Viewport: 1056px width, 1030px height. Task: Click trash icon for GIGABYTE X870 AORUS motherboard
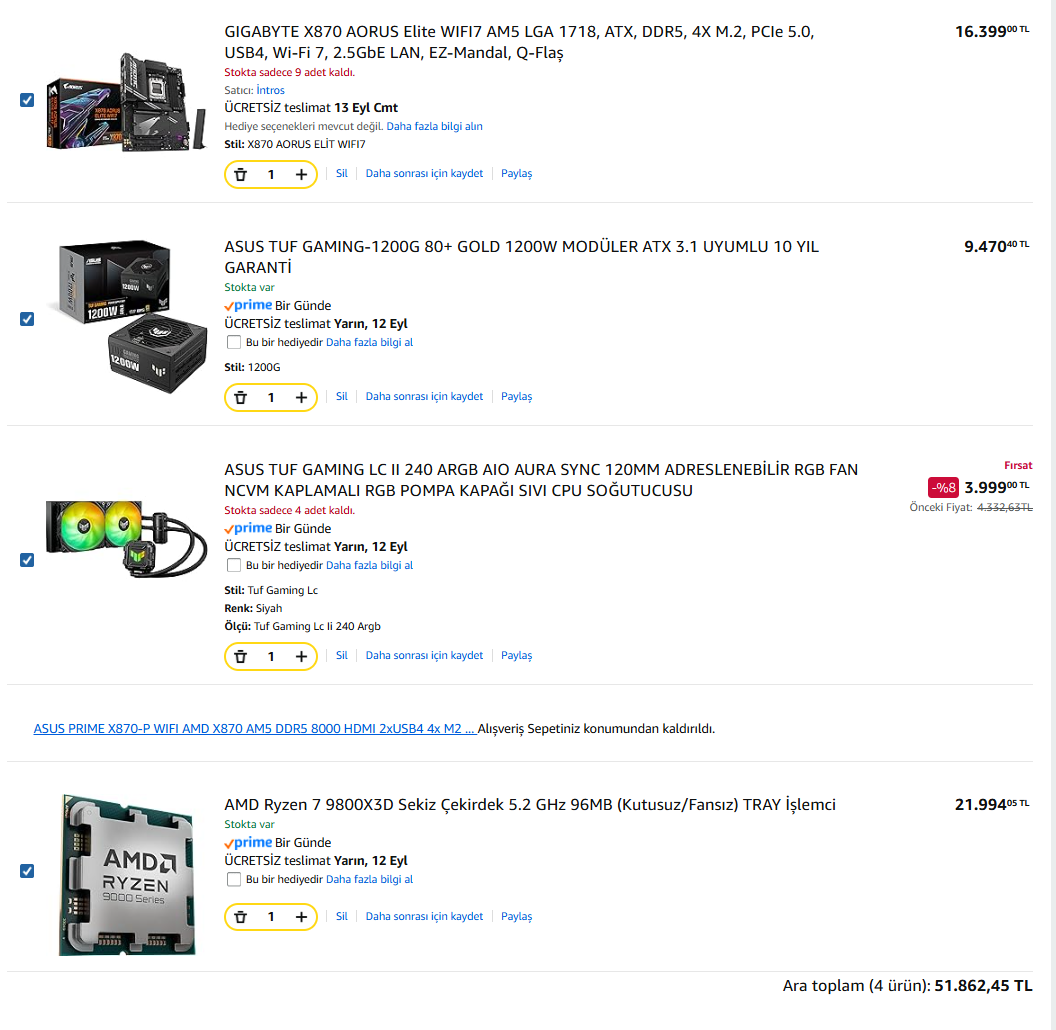pos(240,175)
